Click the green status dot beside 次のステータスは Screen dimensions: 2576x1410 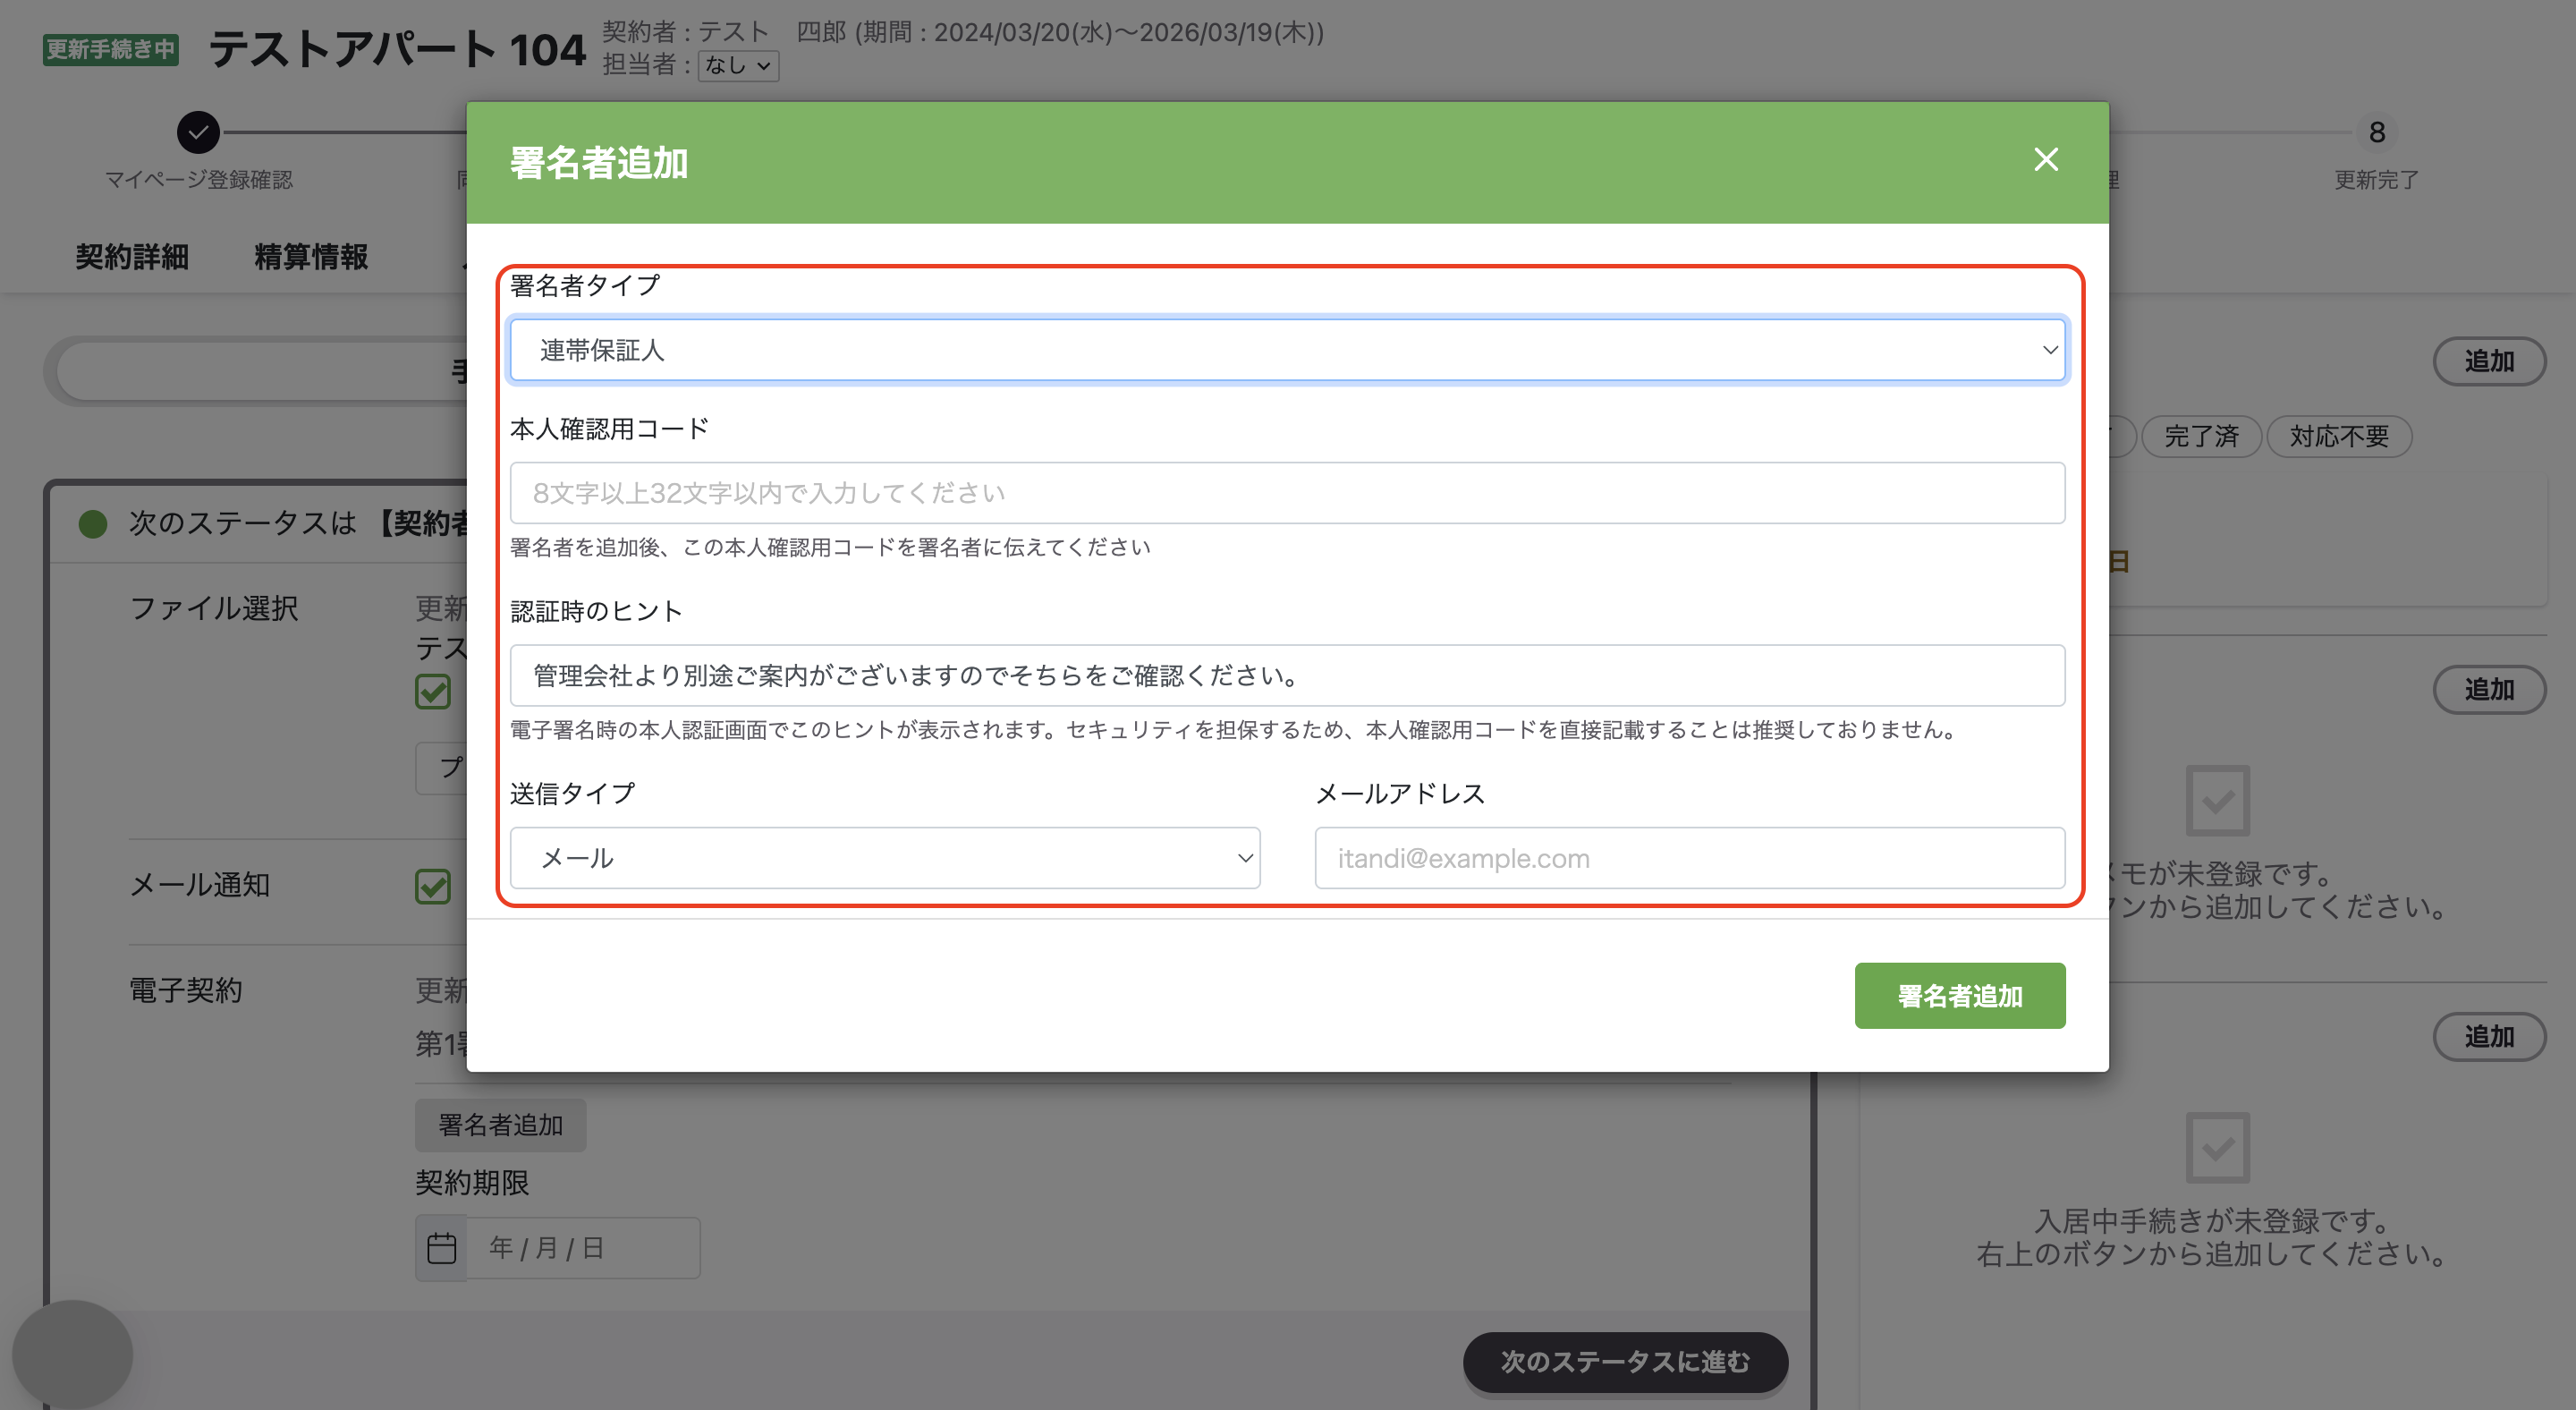(93, 524)
